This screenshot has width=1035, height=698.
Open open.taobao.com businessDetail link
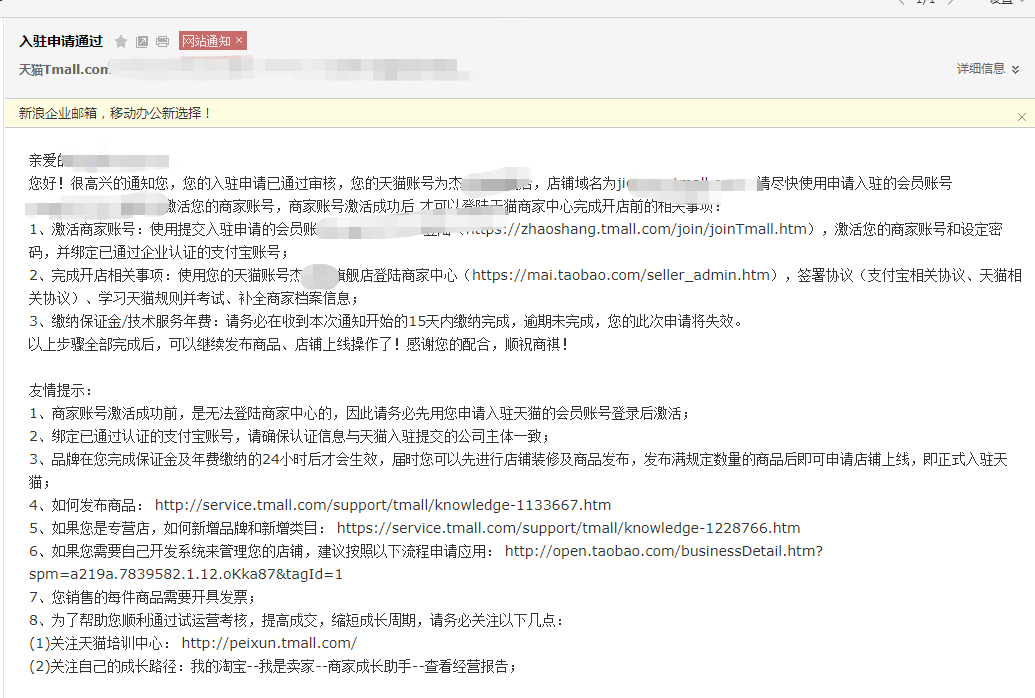664,551
